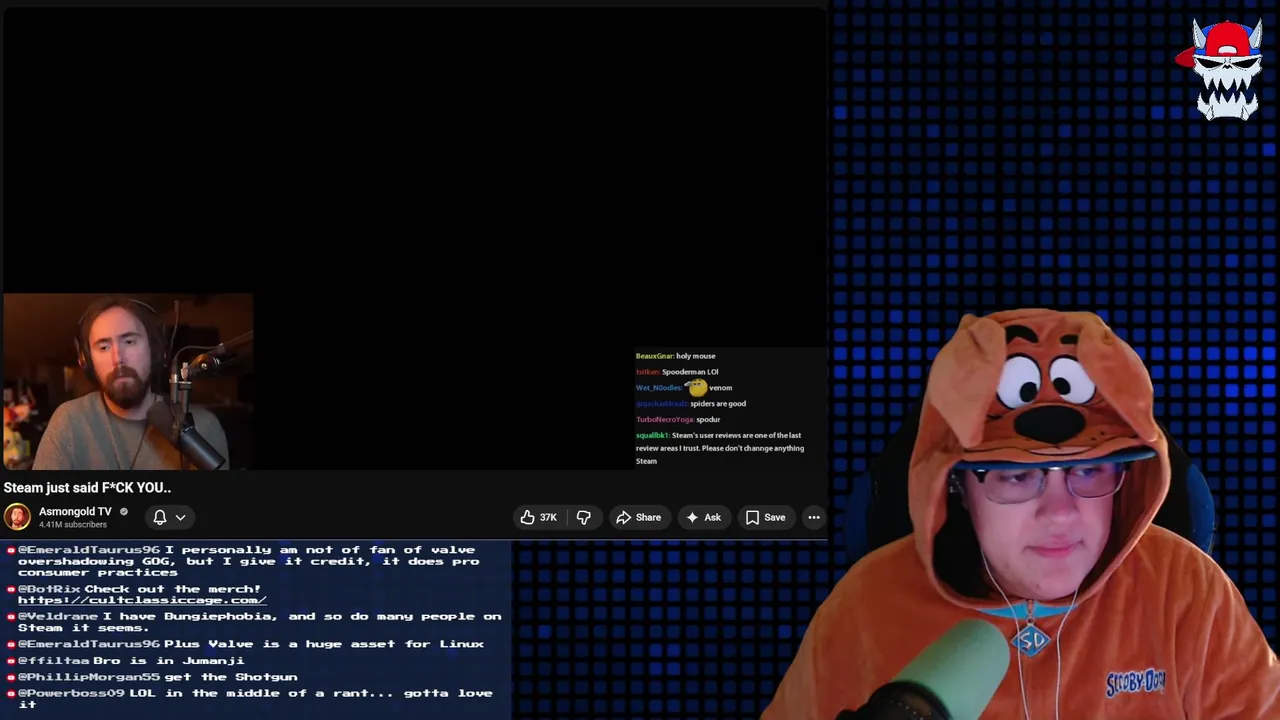This screenshot has width=1280, height=720.
Task: Like the video with the thumbs-up icon
Action: [527, 517]
